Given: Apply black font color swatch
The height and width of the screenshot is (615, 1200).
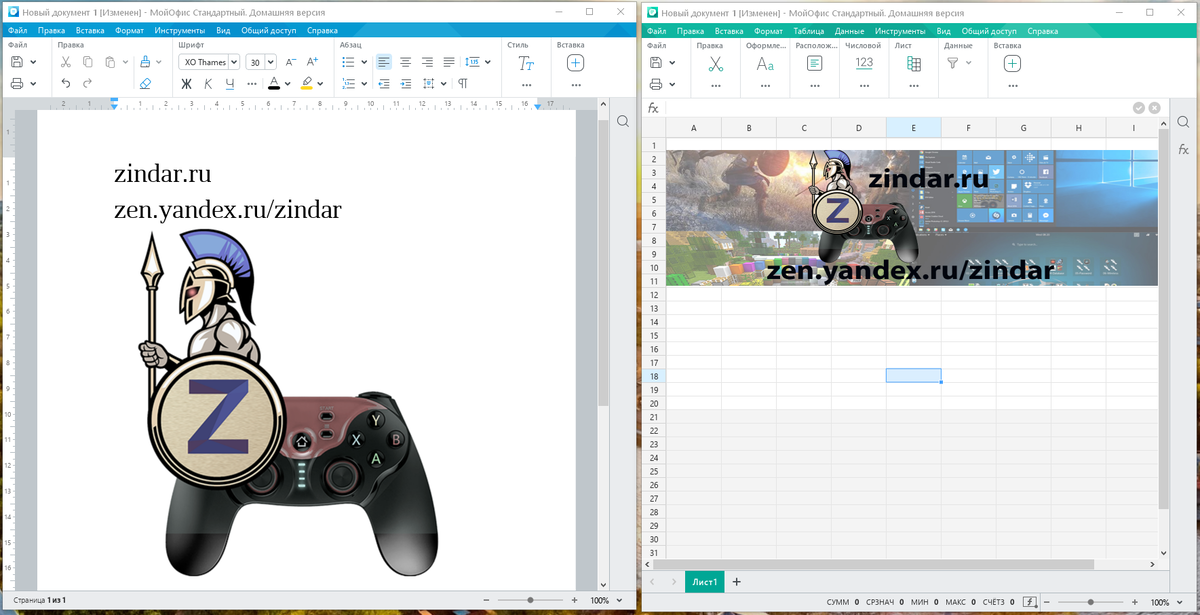Looking at the screenshot, I should pos(274,84).
